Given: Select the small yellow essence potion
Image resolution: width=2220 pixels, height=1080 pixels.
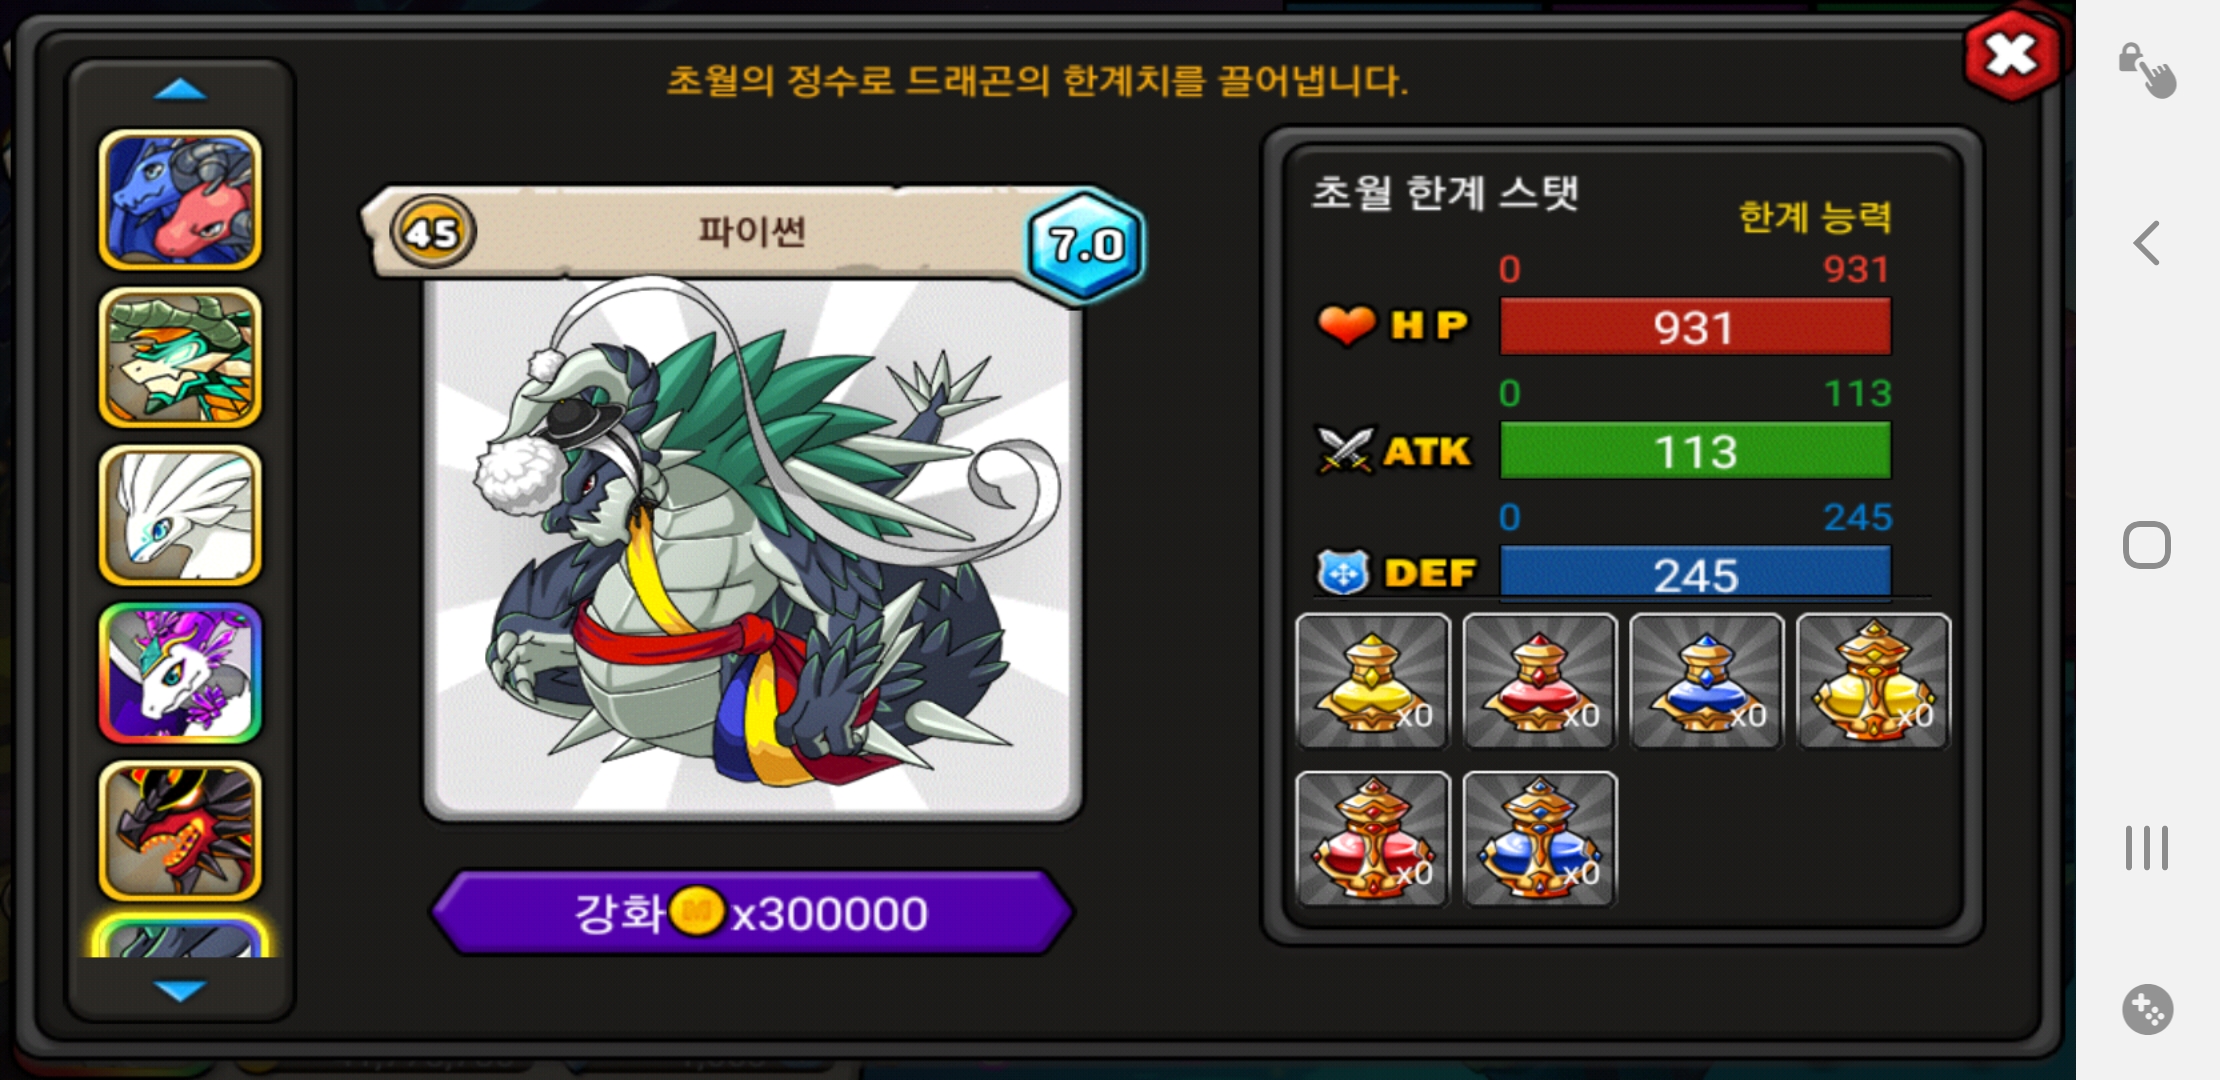Looking at the screenshot, I should pyautogui.click(x=1372, y=681).
